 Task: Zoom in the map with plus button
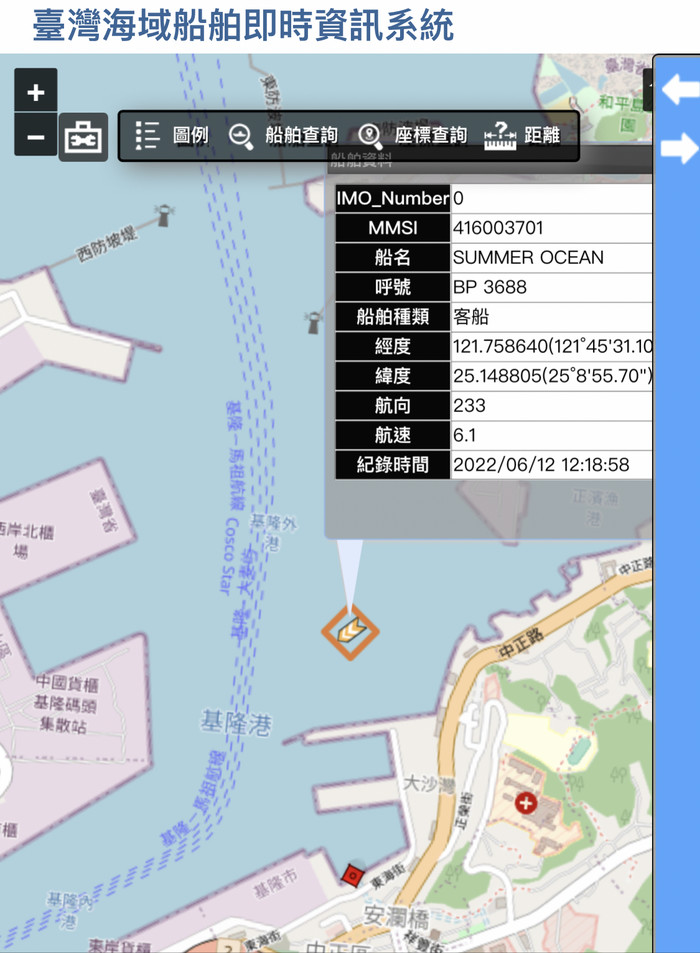36,93
